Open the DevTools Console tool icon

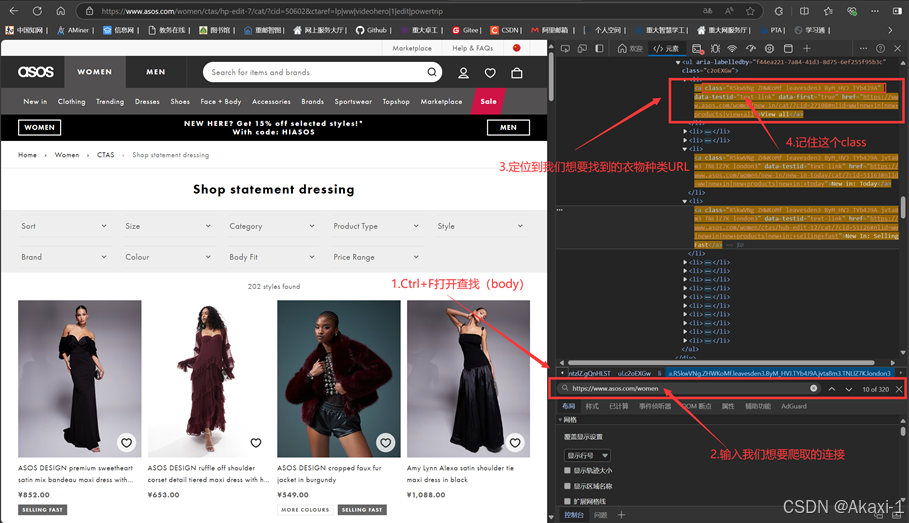click(697, 49)
